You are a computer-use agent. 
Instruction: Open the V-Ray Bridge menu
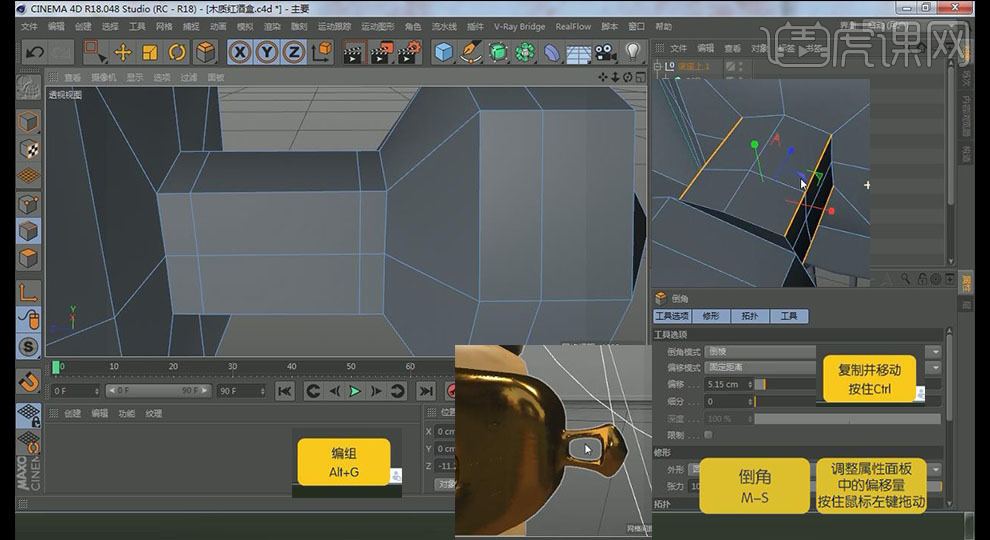519,27
